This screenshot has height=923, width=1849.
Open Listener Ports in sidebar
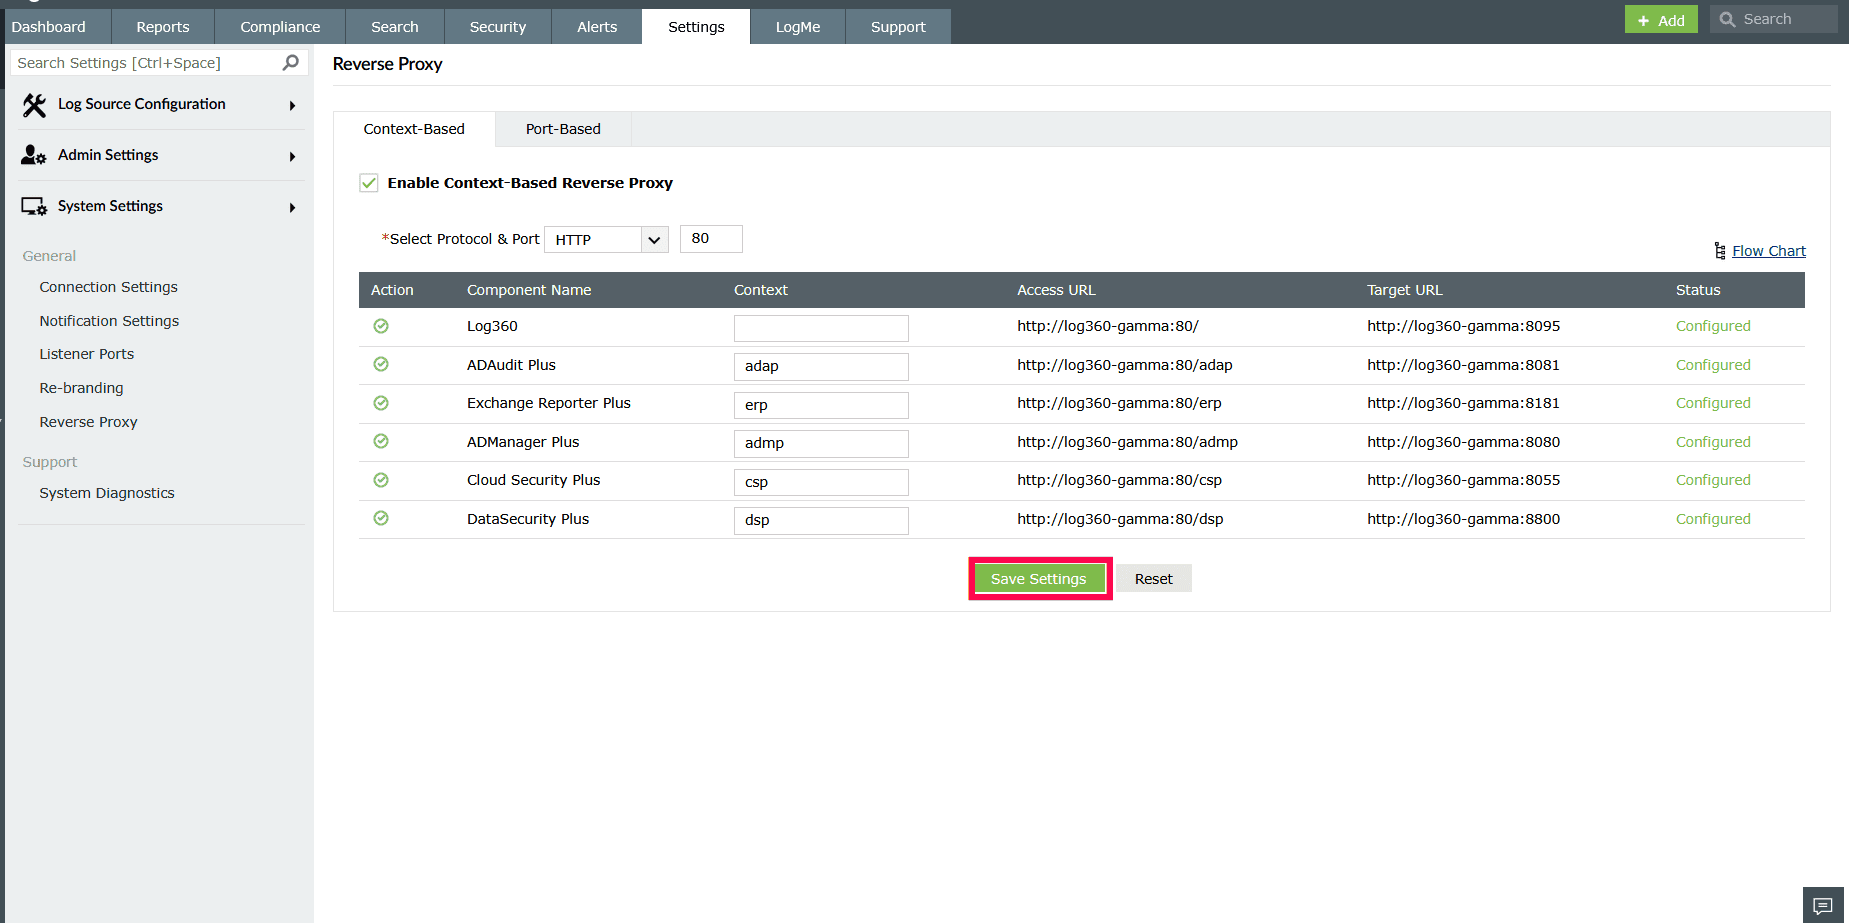(x=87, y=354)
